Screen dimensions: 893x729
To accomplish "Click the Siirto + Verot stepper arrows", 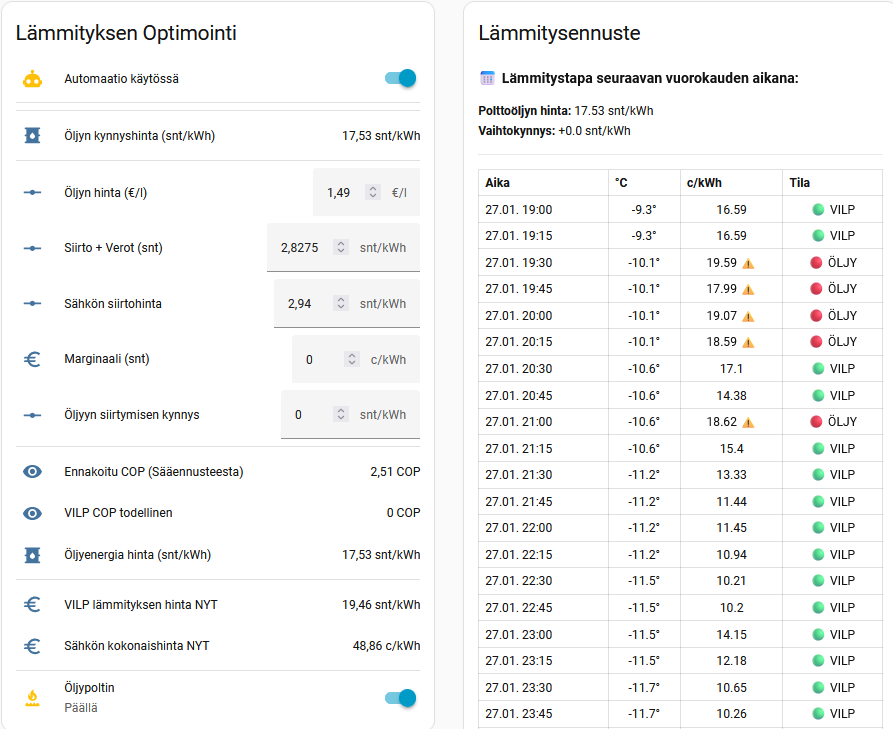I will pyautogui.click(x=340, y=247).
